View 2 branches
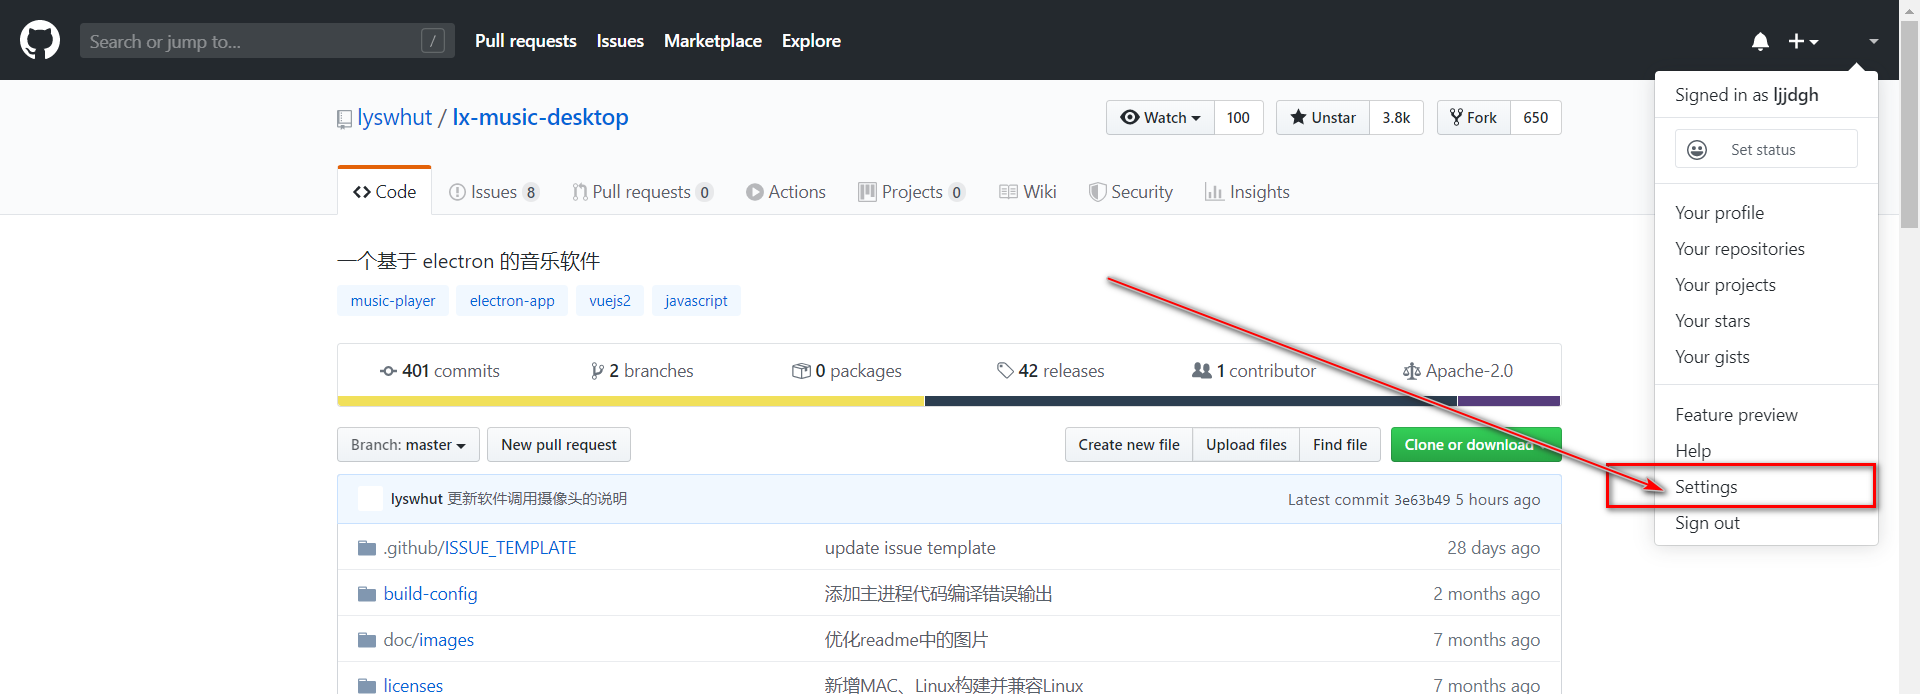 point(641,371)
